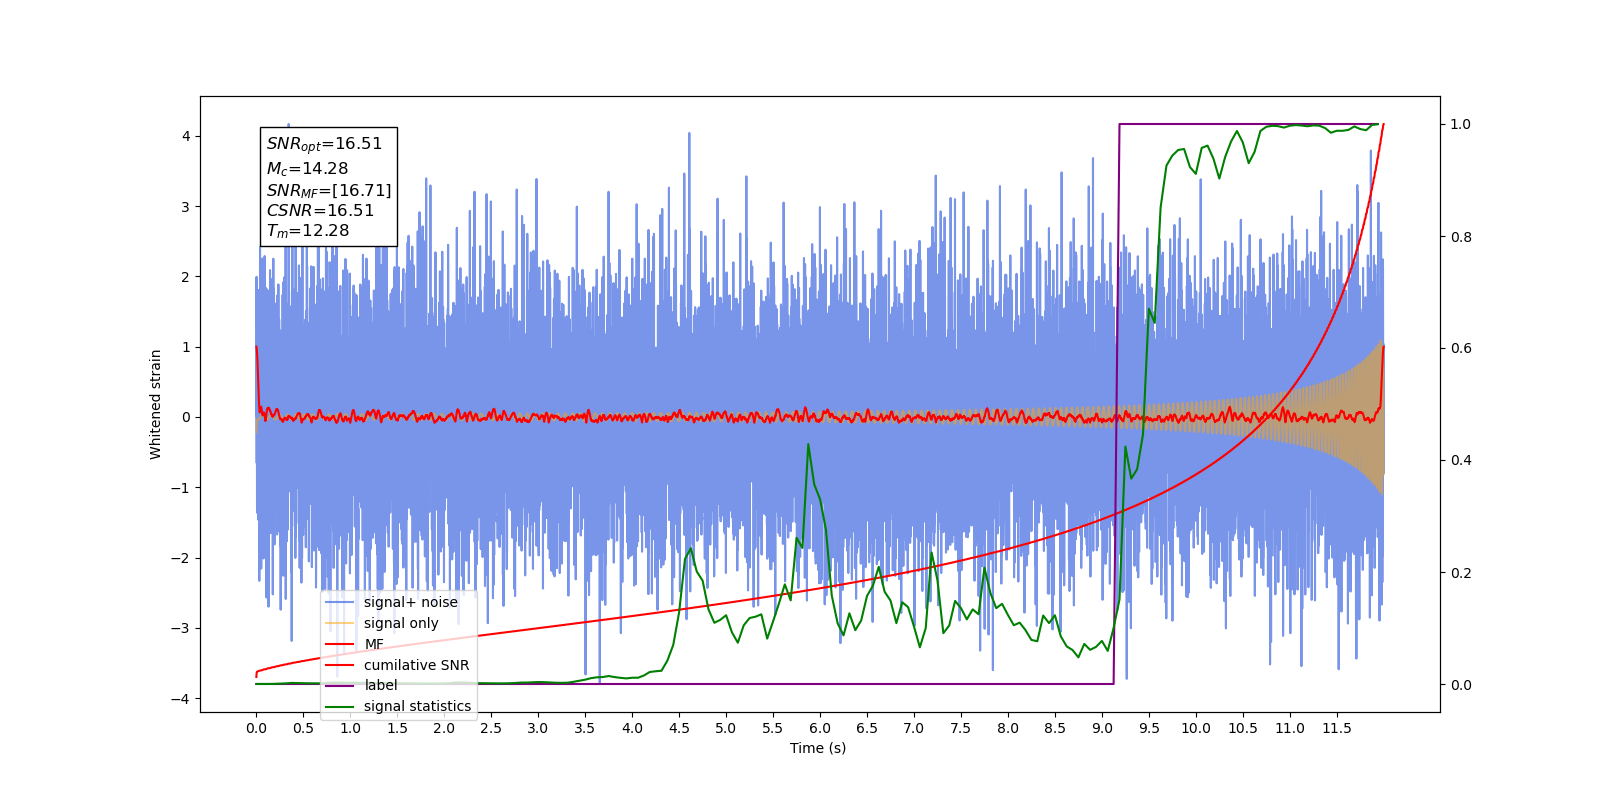
Task: Click the x-axis tick label 6.0
Action: coord(820,728)
